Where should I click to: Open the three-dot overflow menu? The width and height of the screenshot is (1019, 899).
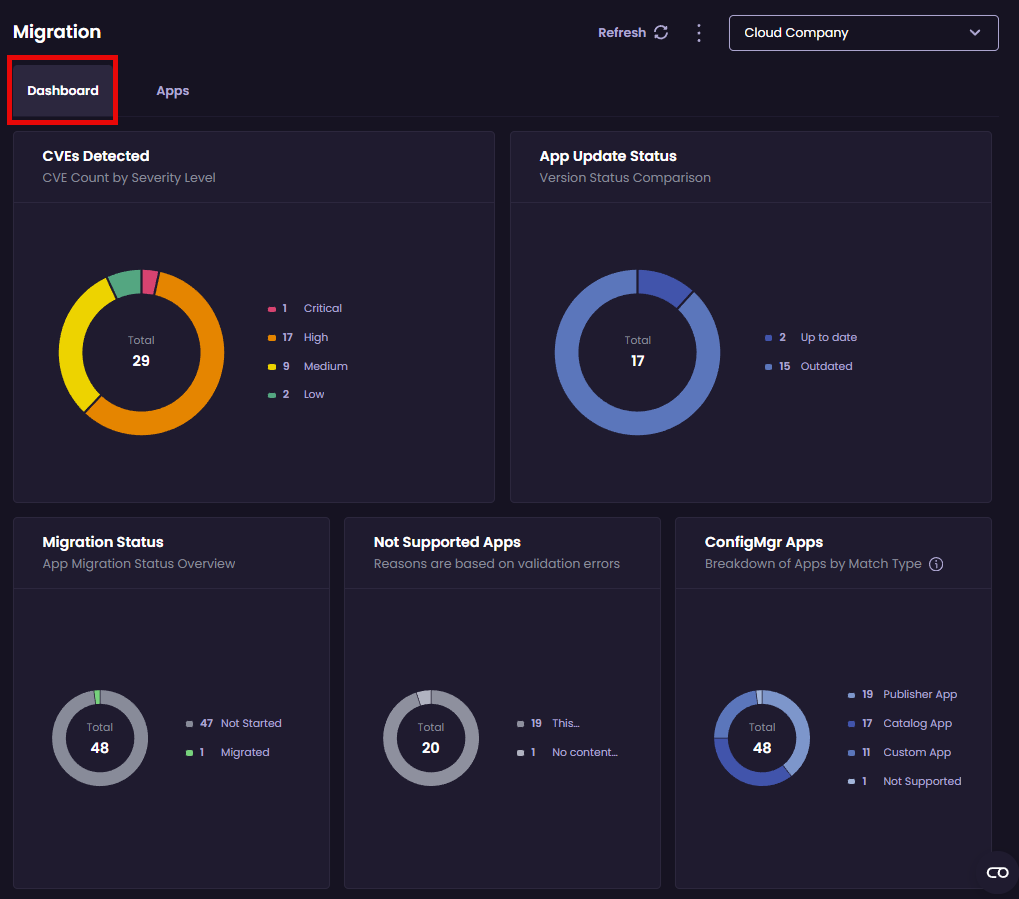(x=698, y=31)
